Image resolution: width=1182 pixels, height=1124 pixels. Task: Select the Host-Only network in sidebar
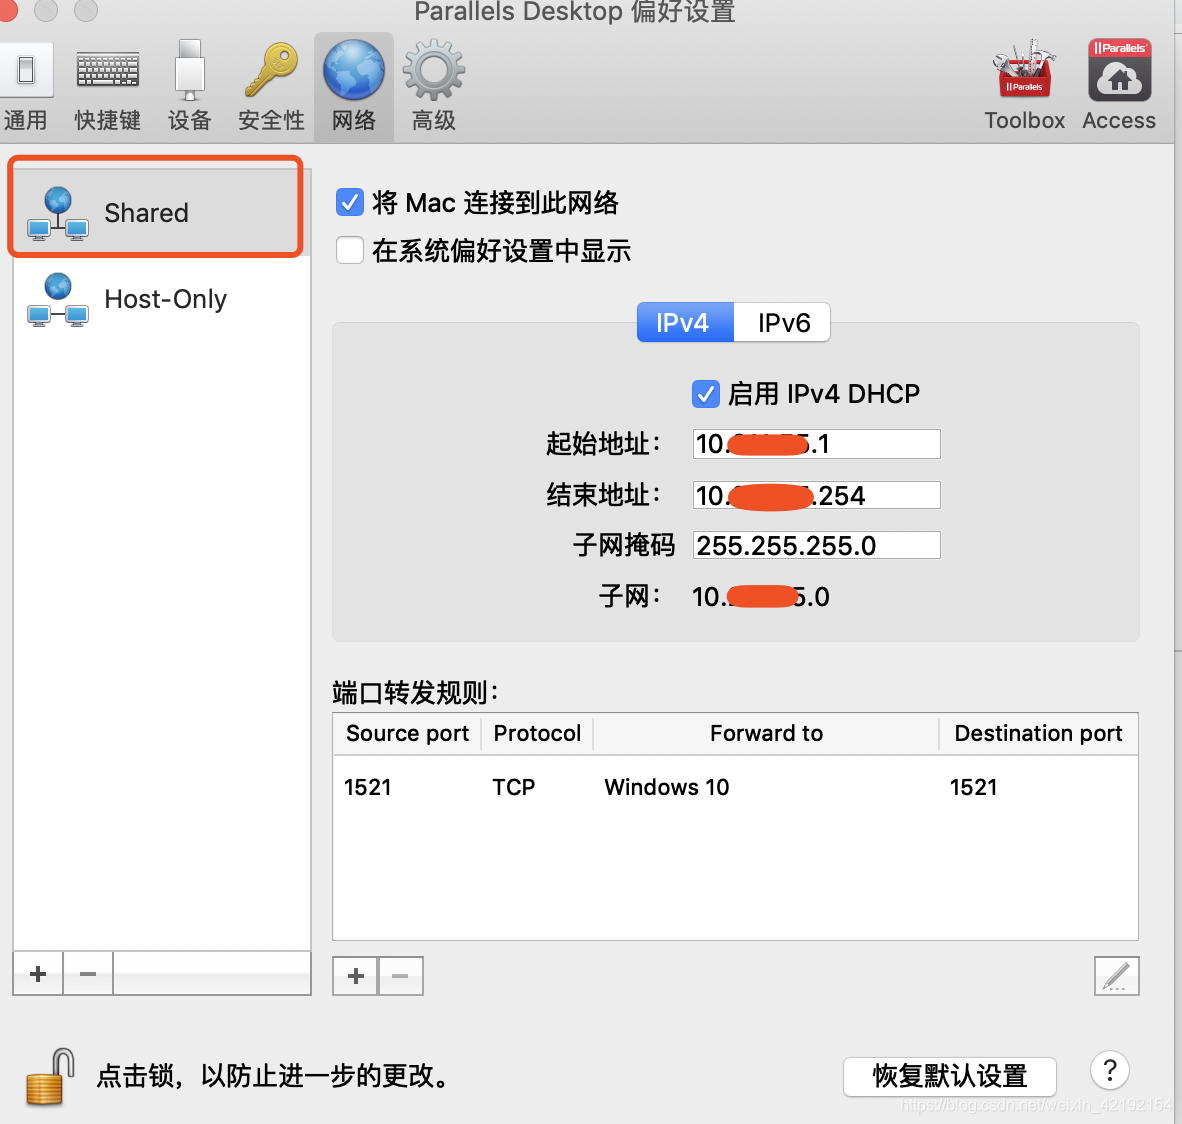tap(161, 299)
